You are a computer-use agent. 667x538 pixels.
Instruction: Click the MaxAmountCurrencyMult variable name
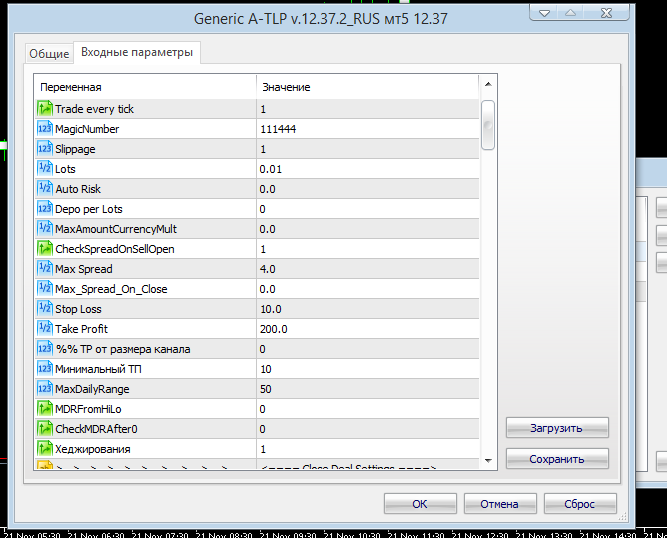116,229
